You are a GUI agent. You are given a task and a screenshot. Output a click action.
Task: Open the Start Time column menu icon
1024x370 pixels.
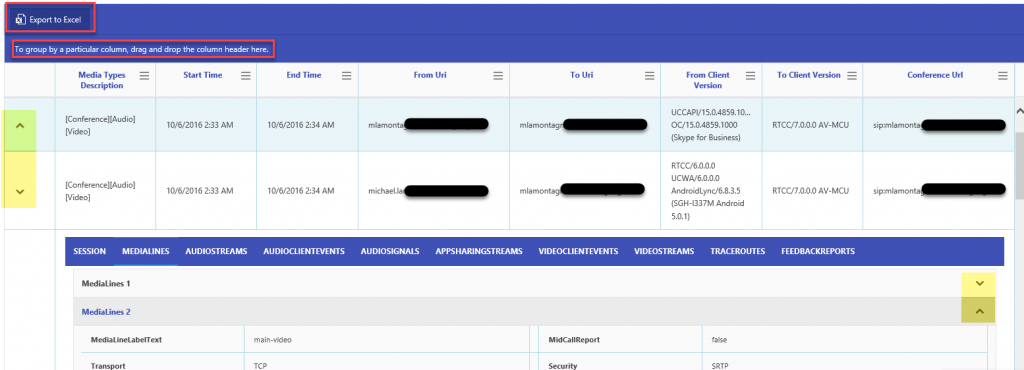(246, 76)
